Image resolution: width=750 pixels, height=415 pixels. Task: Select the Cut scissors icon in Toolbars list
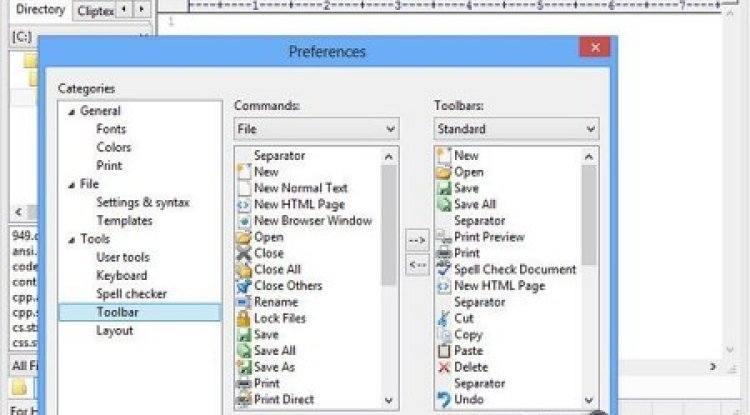[444, 318]
